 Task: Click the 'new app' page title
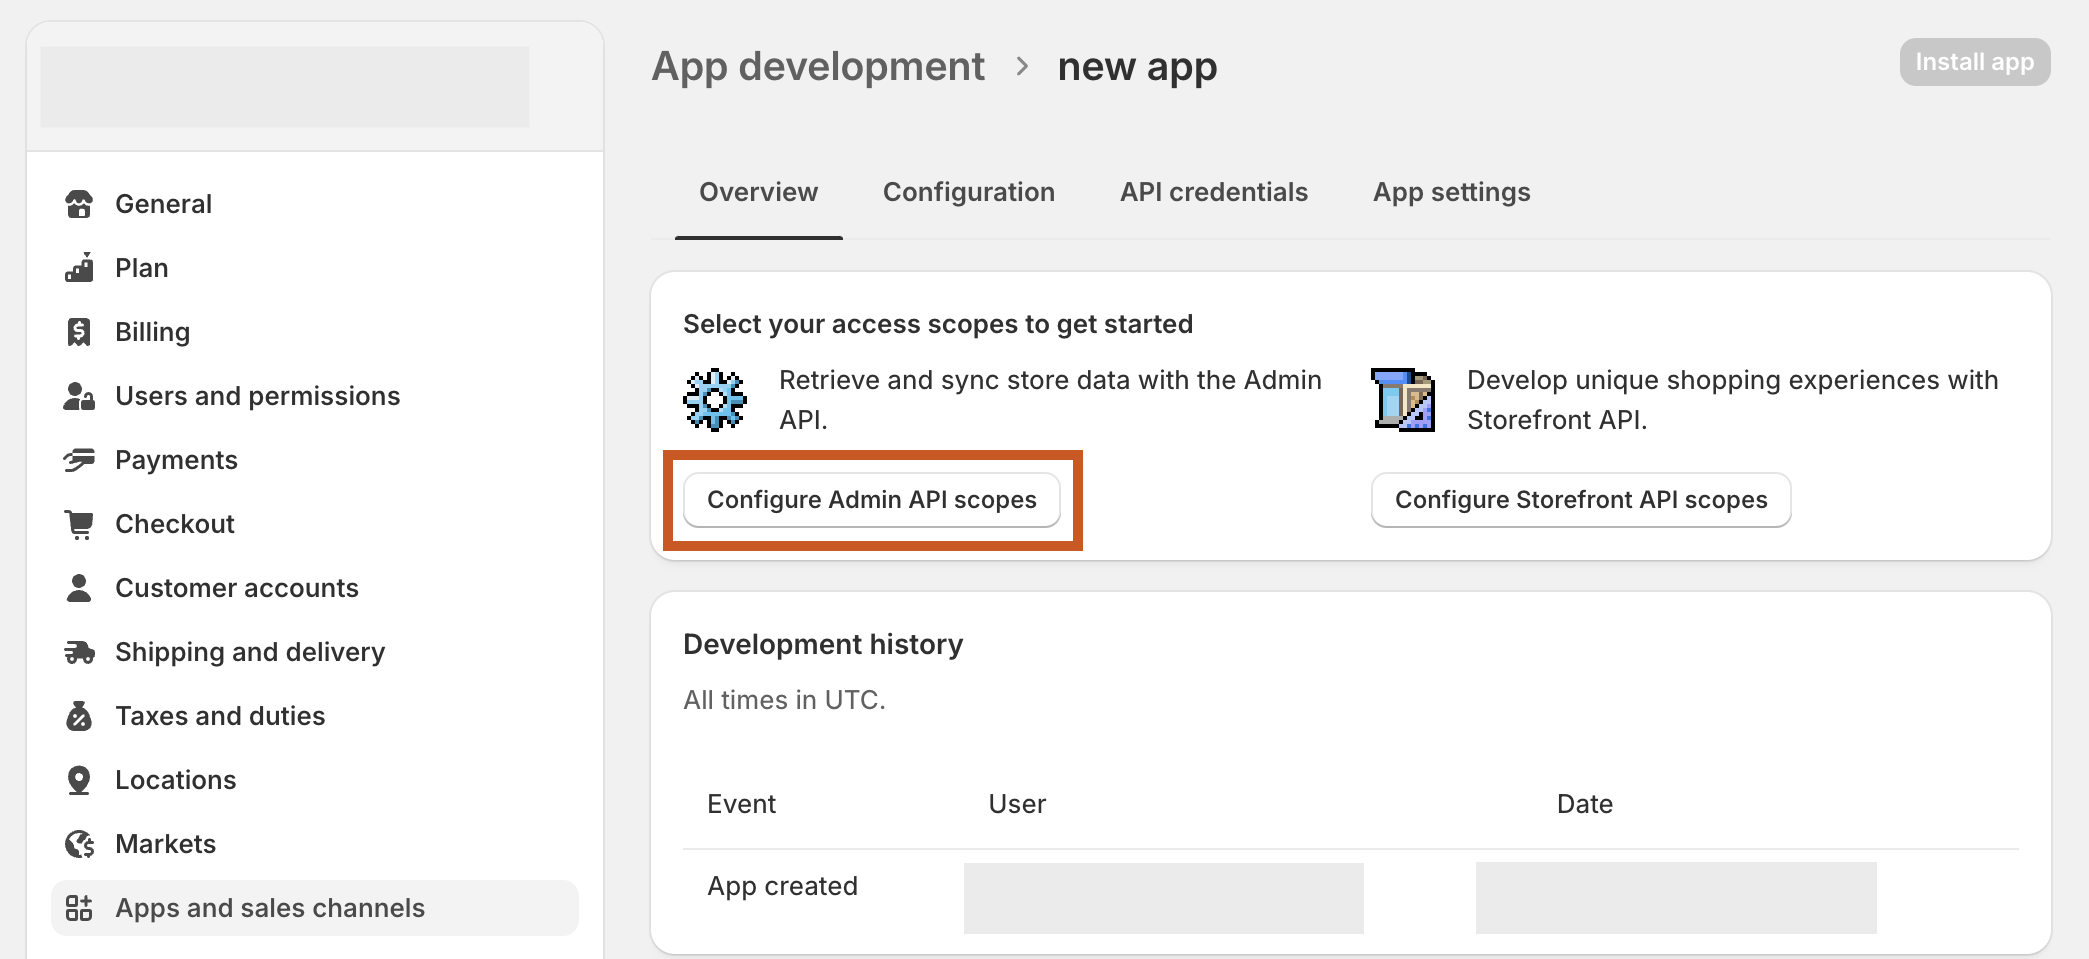pos(1137,67)
